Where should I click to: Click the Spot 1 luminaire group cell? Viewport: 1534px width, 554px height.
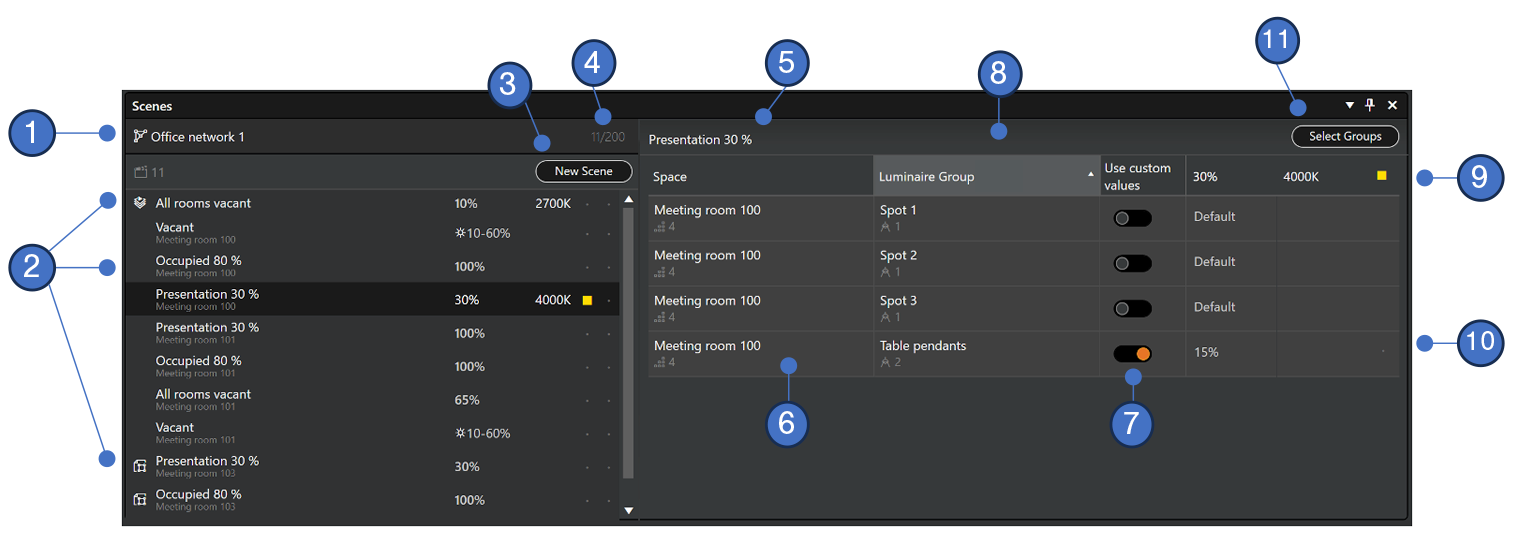pyautogui.click(x=986, y=218)
